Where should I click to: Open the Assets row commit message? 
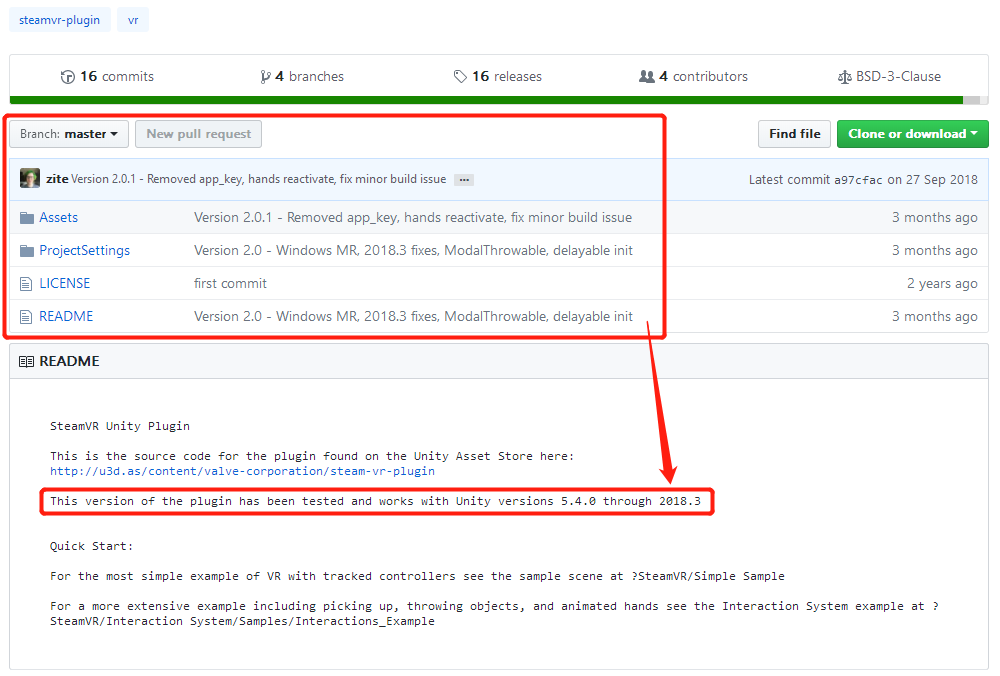(413, 217)
